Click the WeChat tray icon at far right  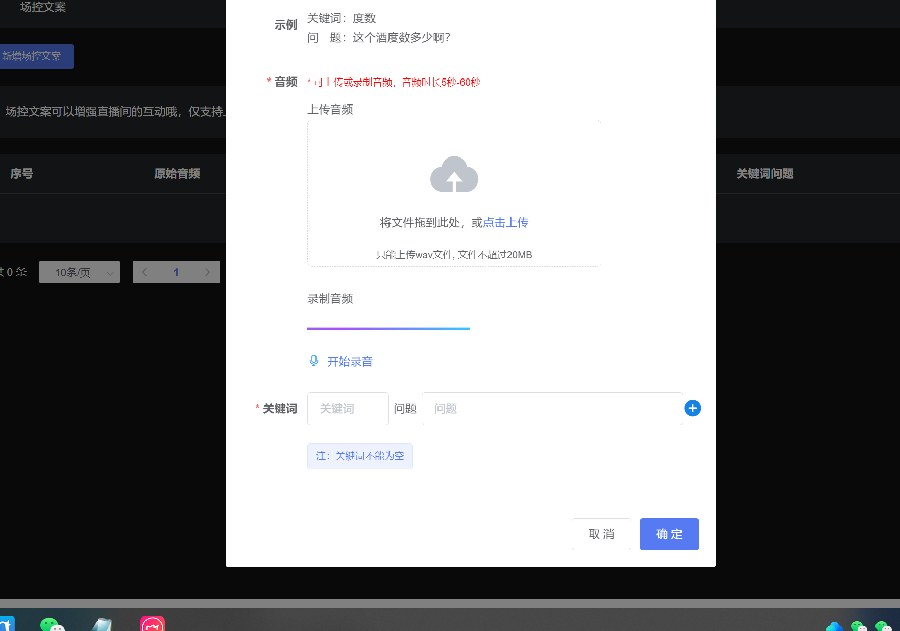click(x=883, y=626)
